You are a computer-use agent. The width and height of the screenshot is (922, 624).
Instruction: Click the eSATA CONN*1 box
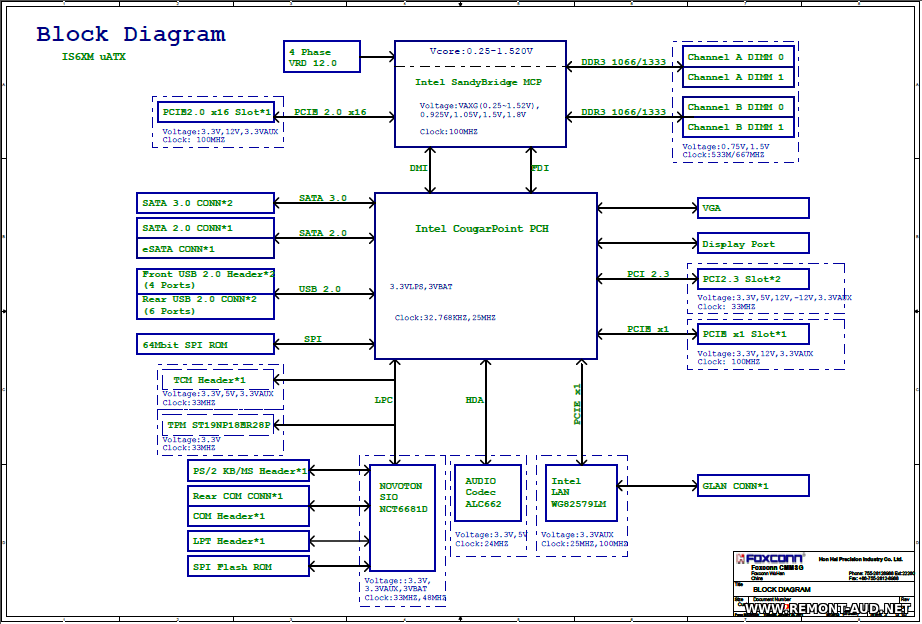point(205,248)
